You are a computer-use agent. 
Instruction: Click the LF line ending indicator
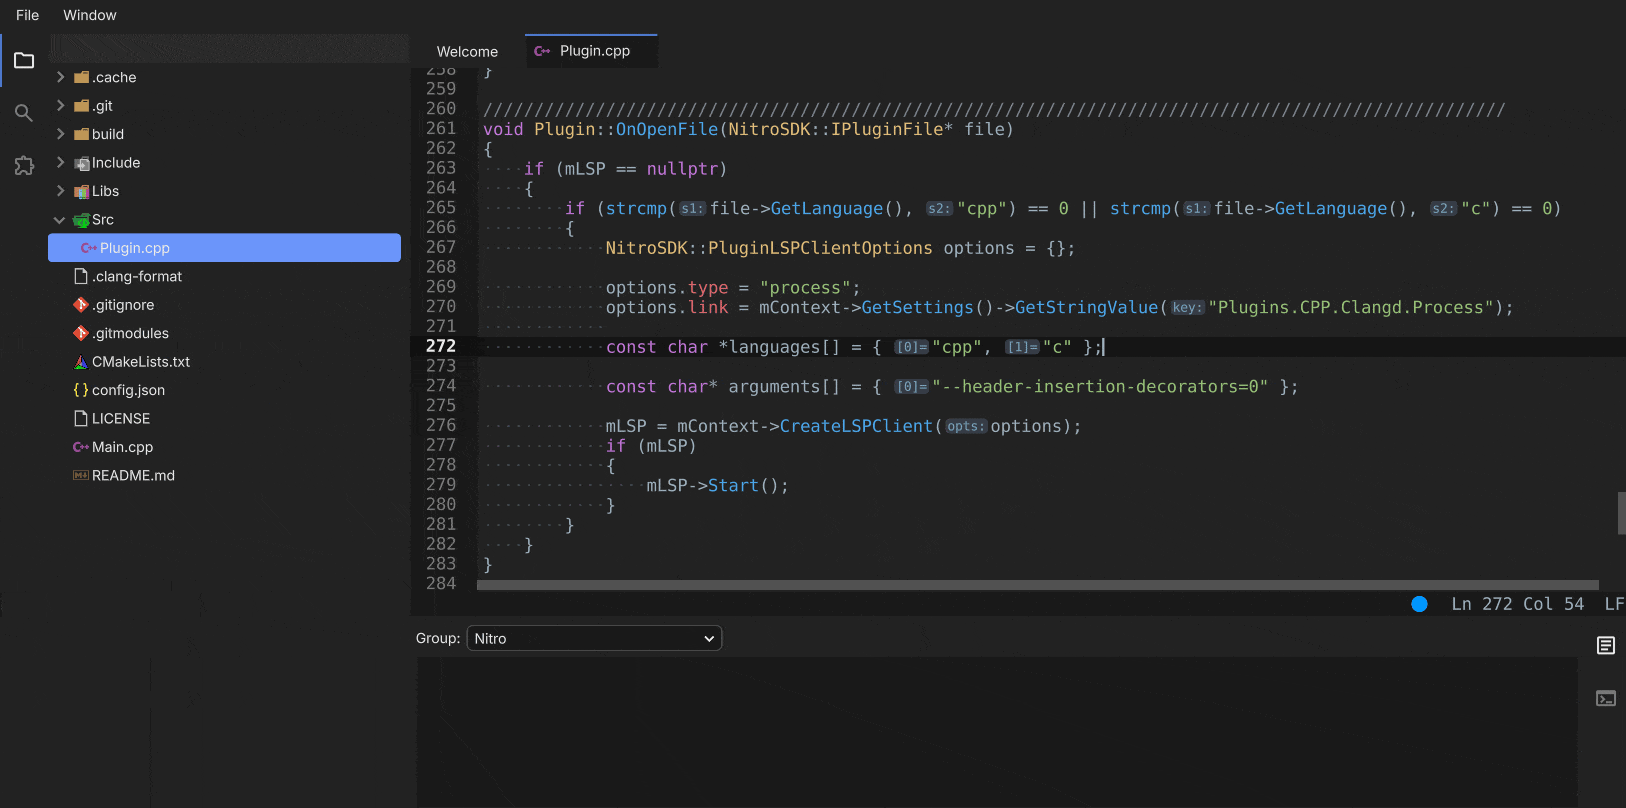click(1613, 604)
